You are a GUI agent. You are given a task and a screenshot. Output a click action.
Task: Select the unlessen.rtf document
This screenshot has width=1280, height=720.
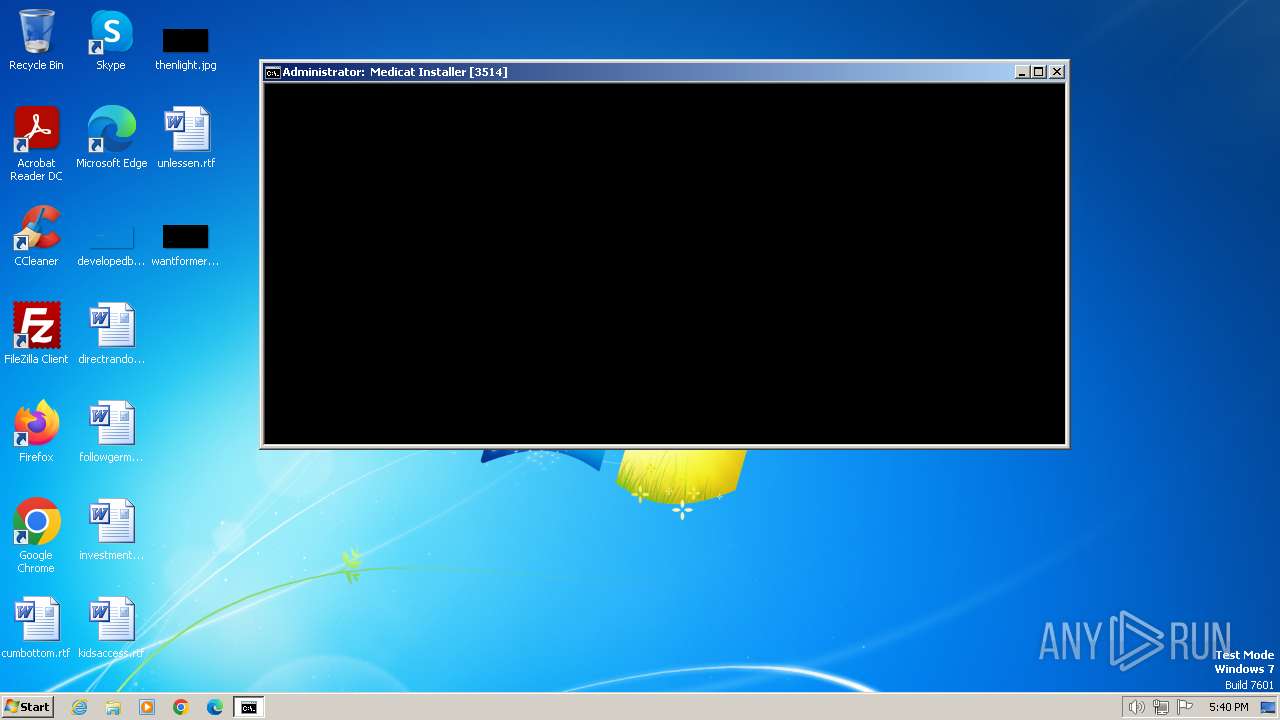click(186, 137)
